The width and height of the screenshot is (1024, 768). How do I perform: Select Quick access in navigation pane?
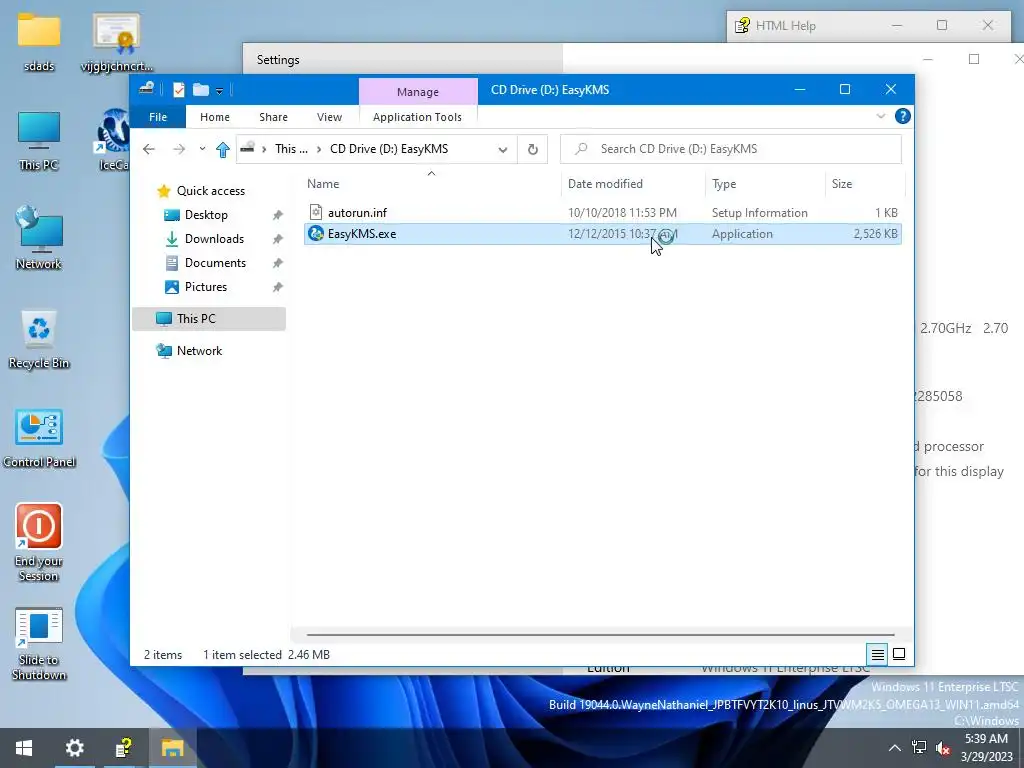210,191
